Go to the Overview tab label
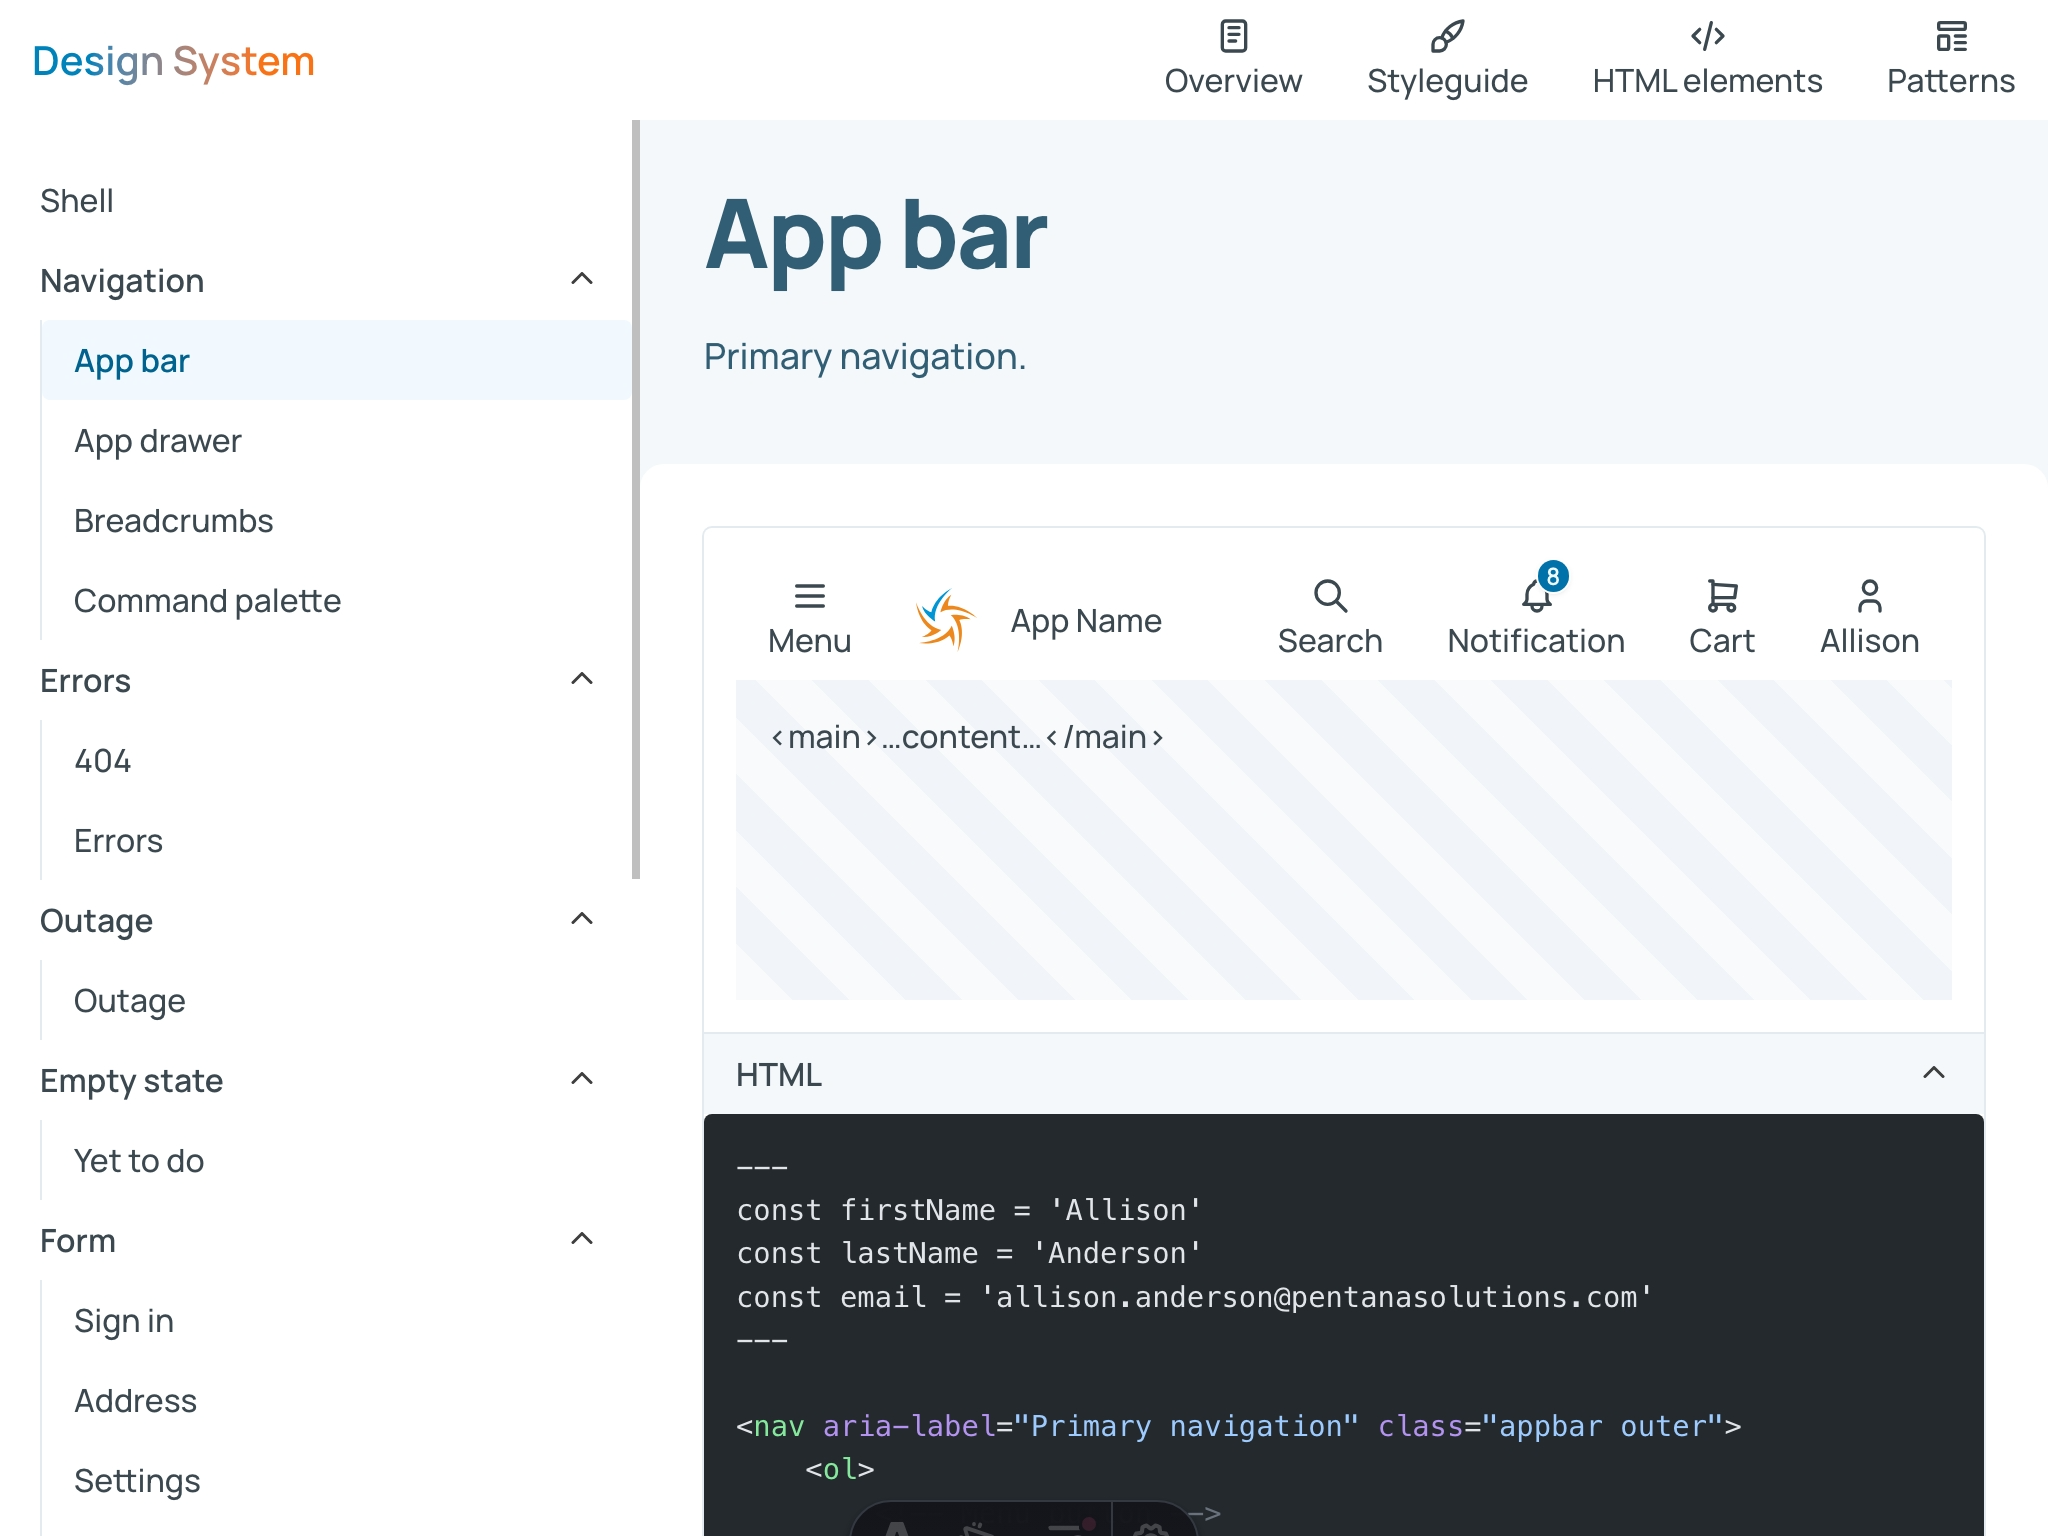 coord(1233,81)
